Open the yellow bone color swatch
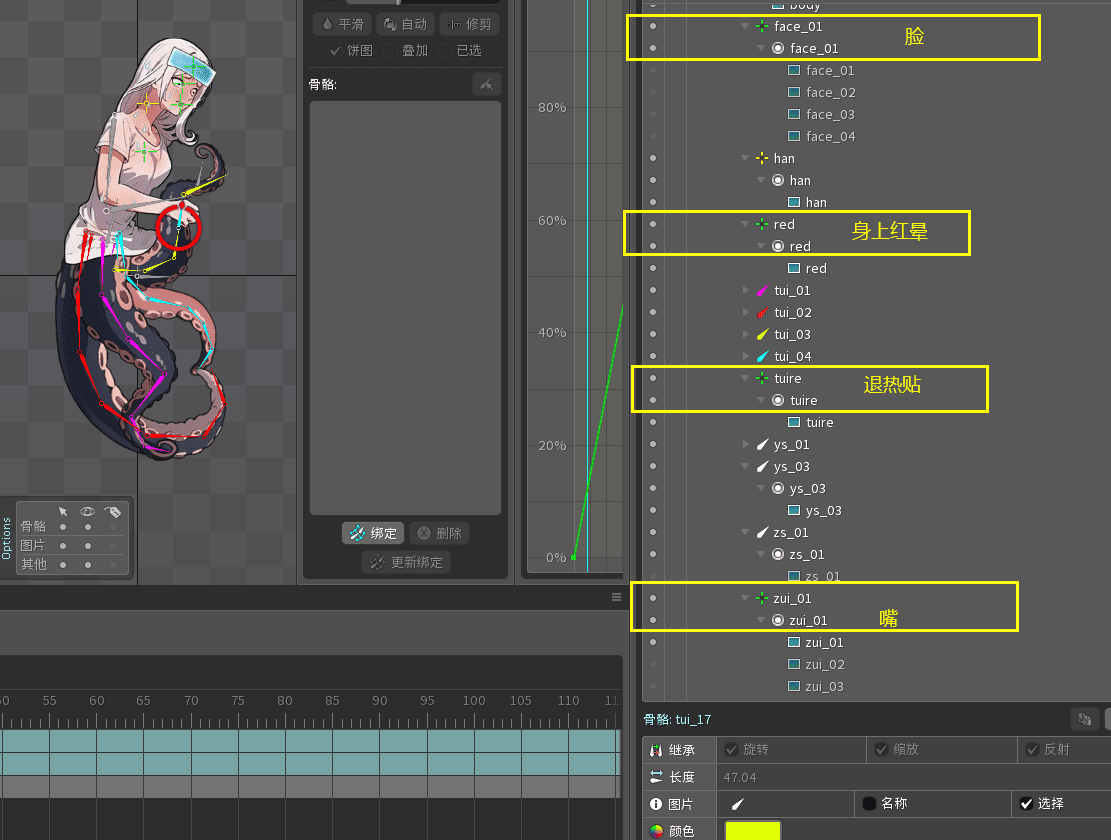The height and width of the screenshot is (840, 1111). (752, 830)
